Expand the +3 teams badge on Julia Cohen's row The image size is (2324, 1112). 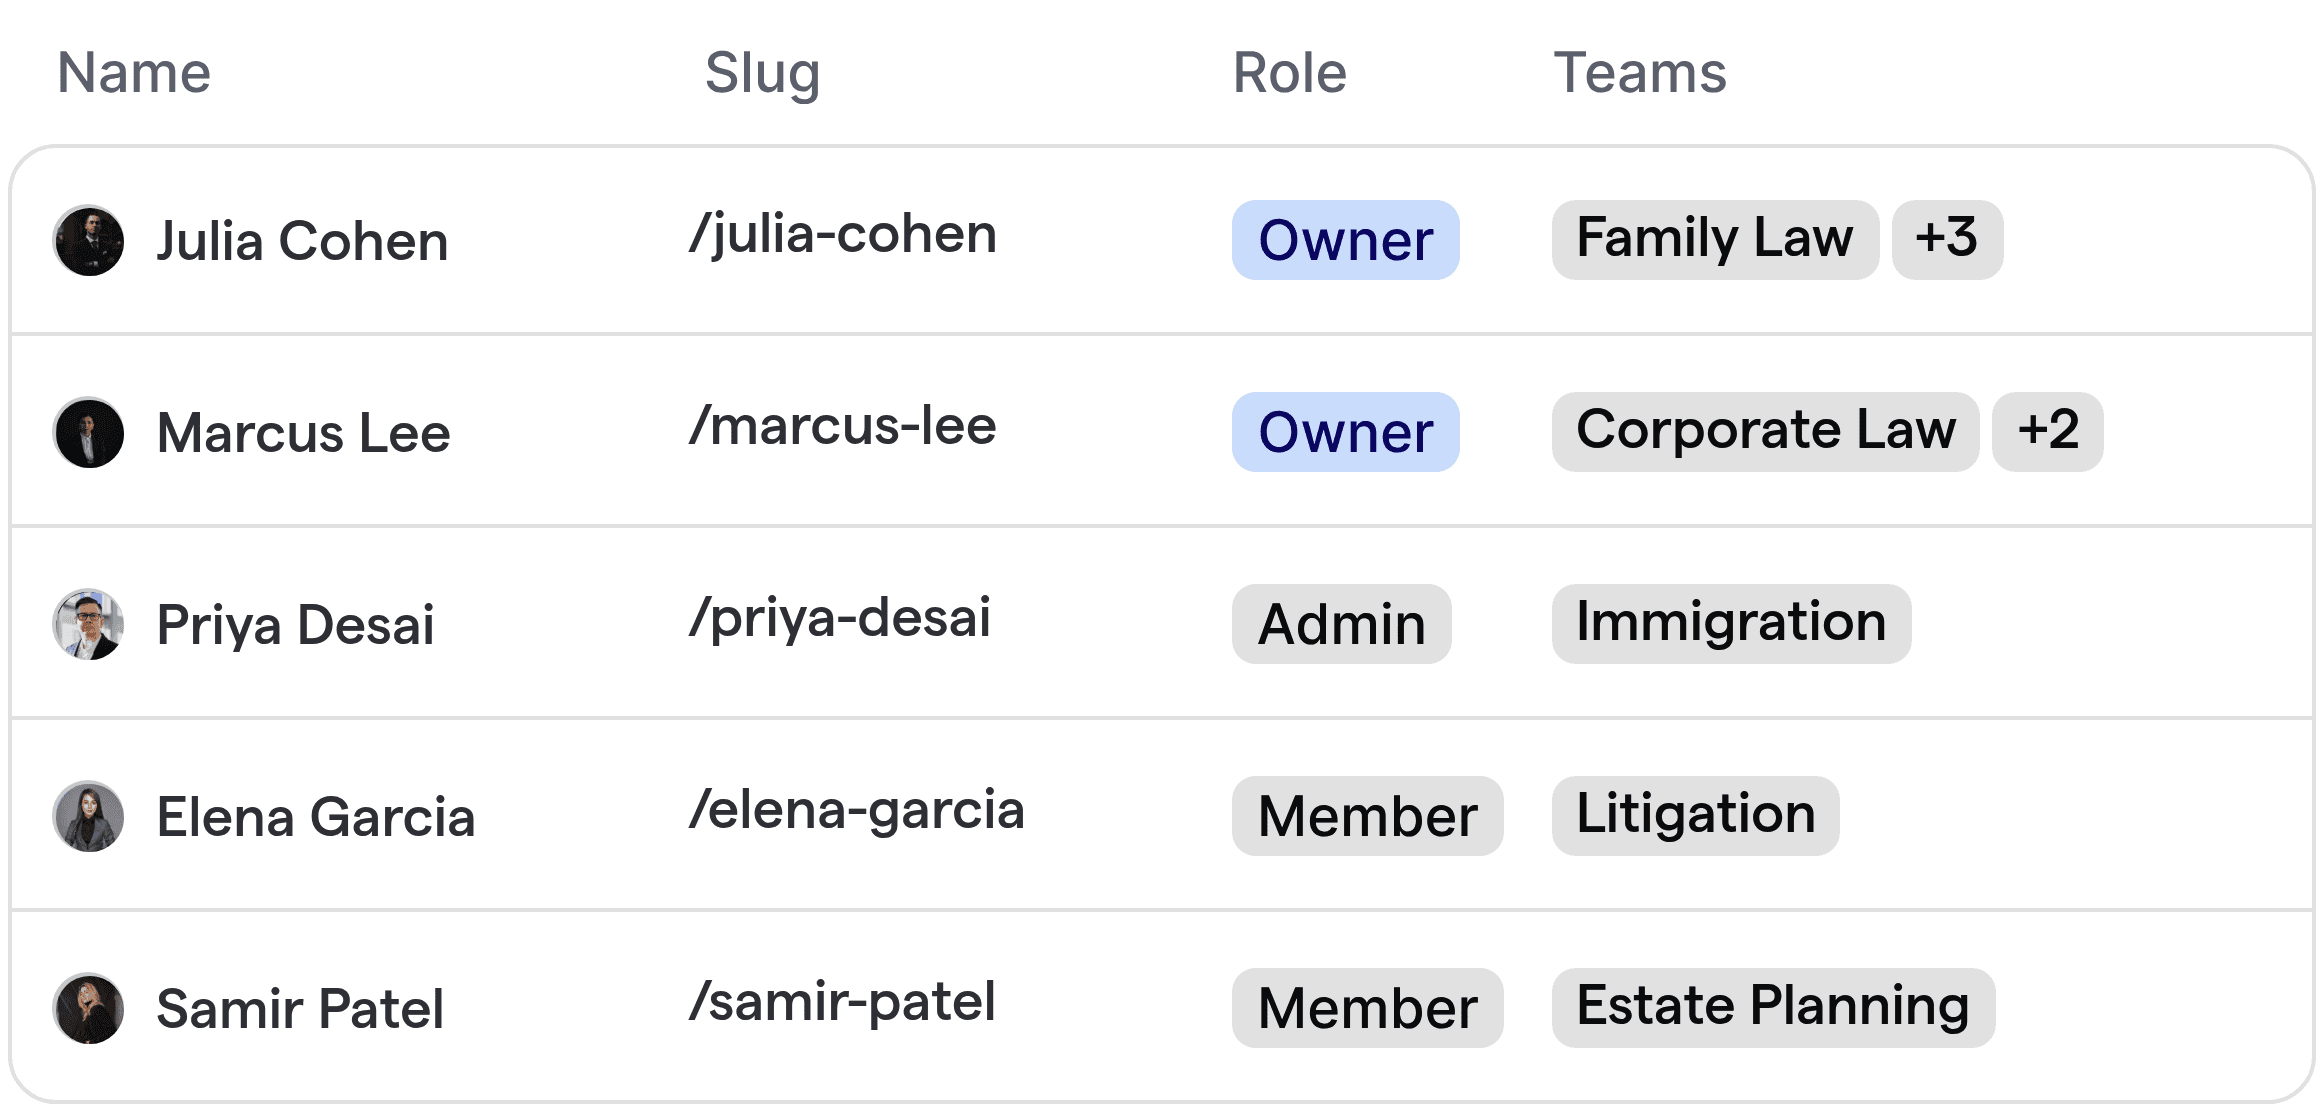point(1946,239)
